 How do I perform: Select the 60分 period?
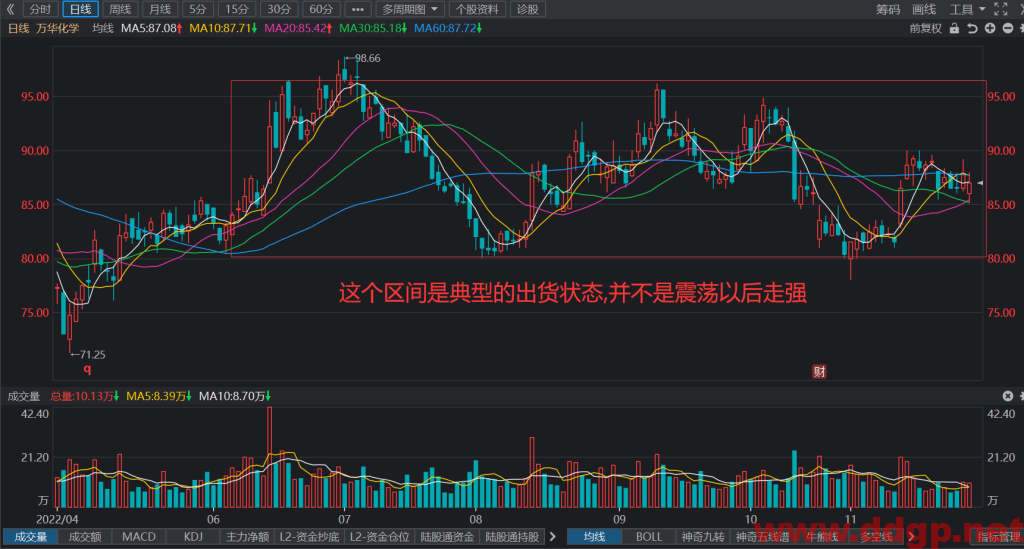pos(321,9)
